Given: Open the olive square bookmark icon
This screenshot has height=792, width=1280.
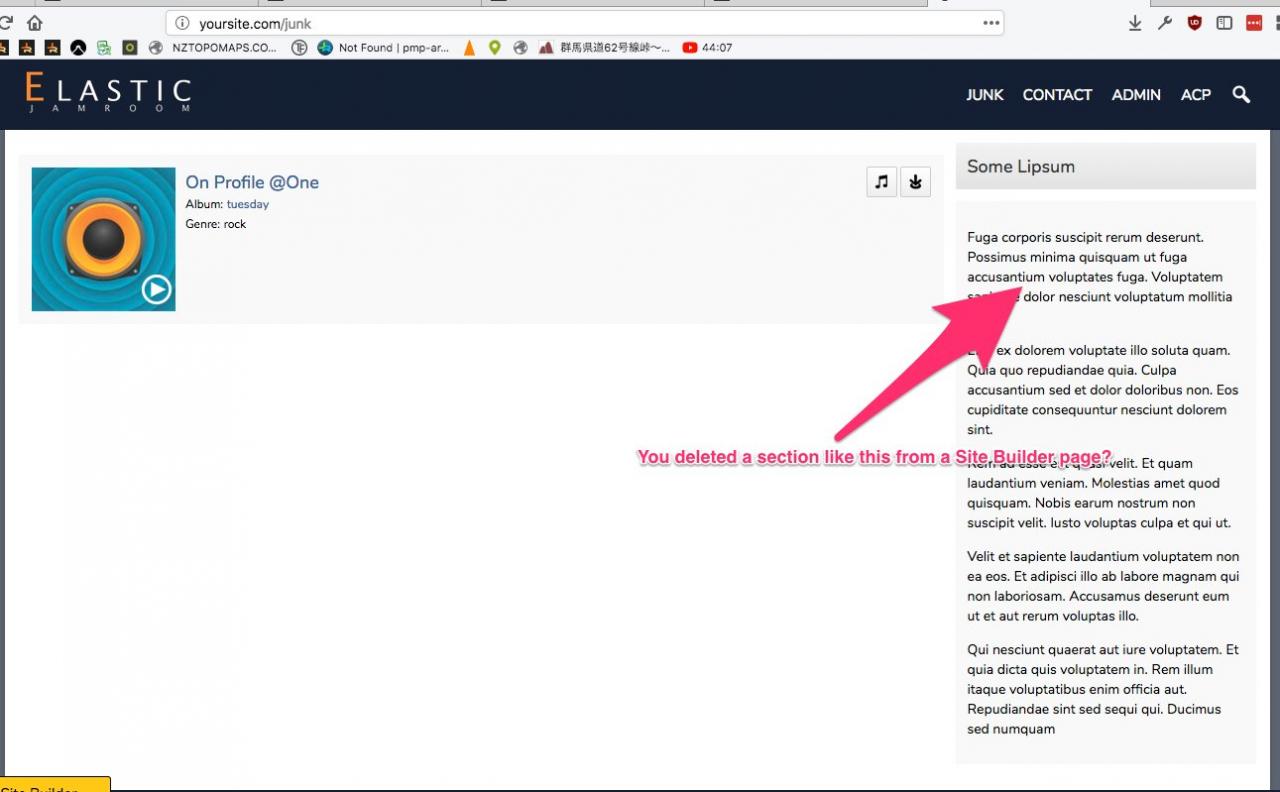Looking at the screenshot, I should pos(129,47).
